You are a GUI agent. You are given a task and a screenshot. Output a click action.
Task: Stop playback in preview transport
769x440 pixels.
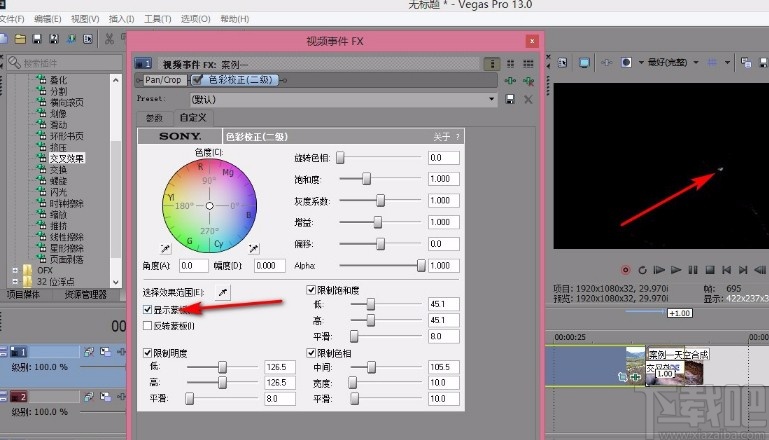tap(709, 269)
